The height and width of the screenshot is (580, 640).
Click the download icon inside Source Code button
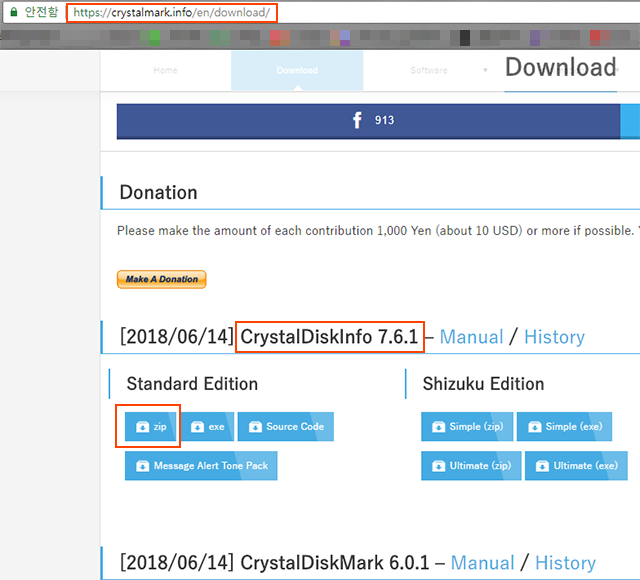[x=255, y=427]
